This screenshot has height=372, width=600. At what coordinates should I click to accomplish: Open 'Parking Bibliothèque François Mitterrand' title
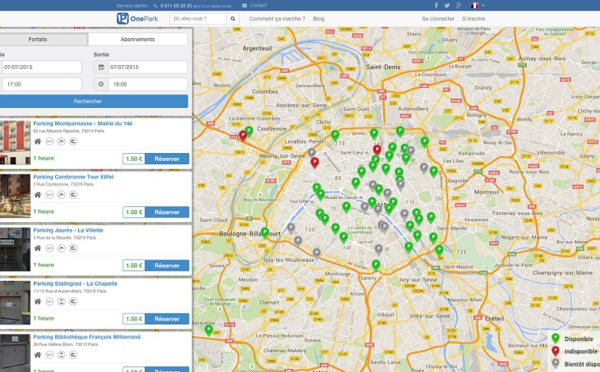click(x=87, y=337)
